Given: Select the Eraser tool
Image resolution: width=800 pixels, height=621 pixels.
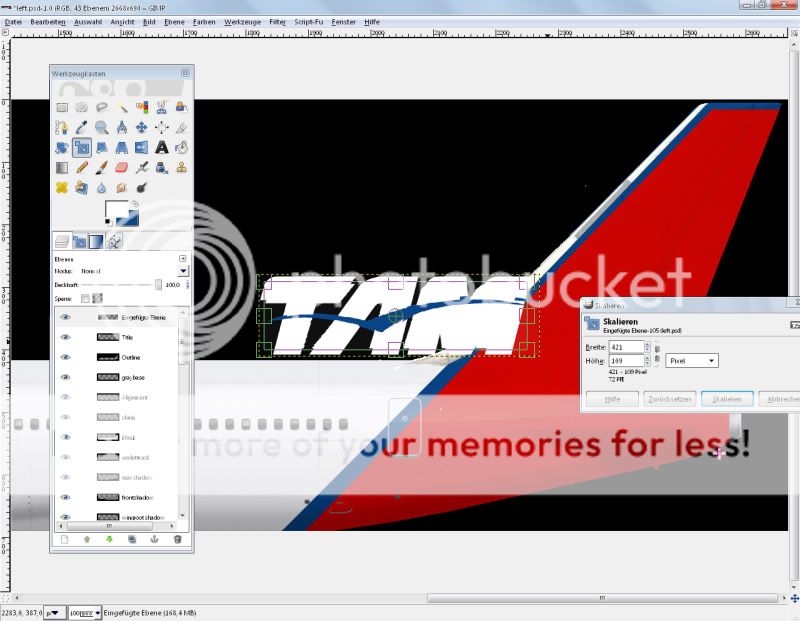Looking at the screenshot, I should 121,168.
